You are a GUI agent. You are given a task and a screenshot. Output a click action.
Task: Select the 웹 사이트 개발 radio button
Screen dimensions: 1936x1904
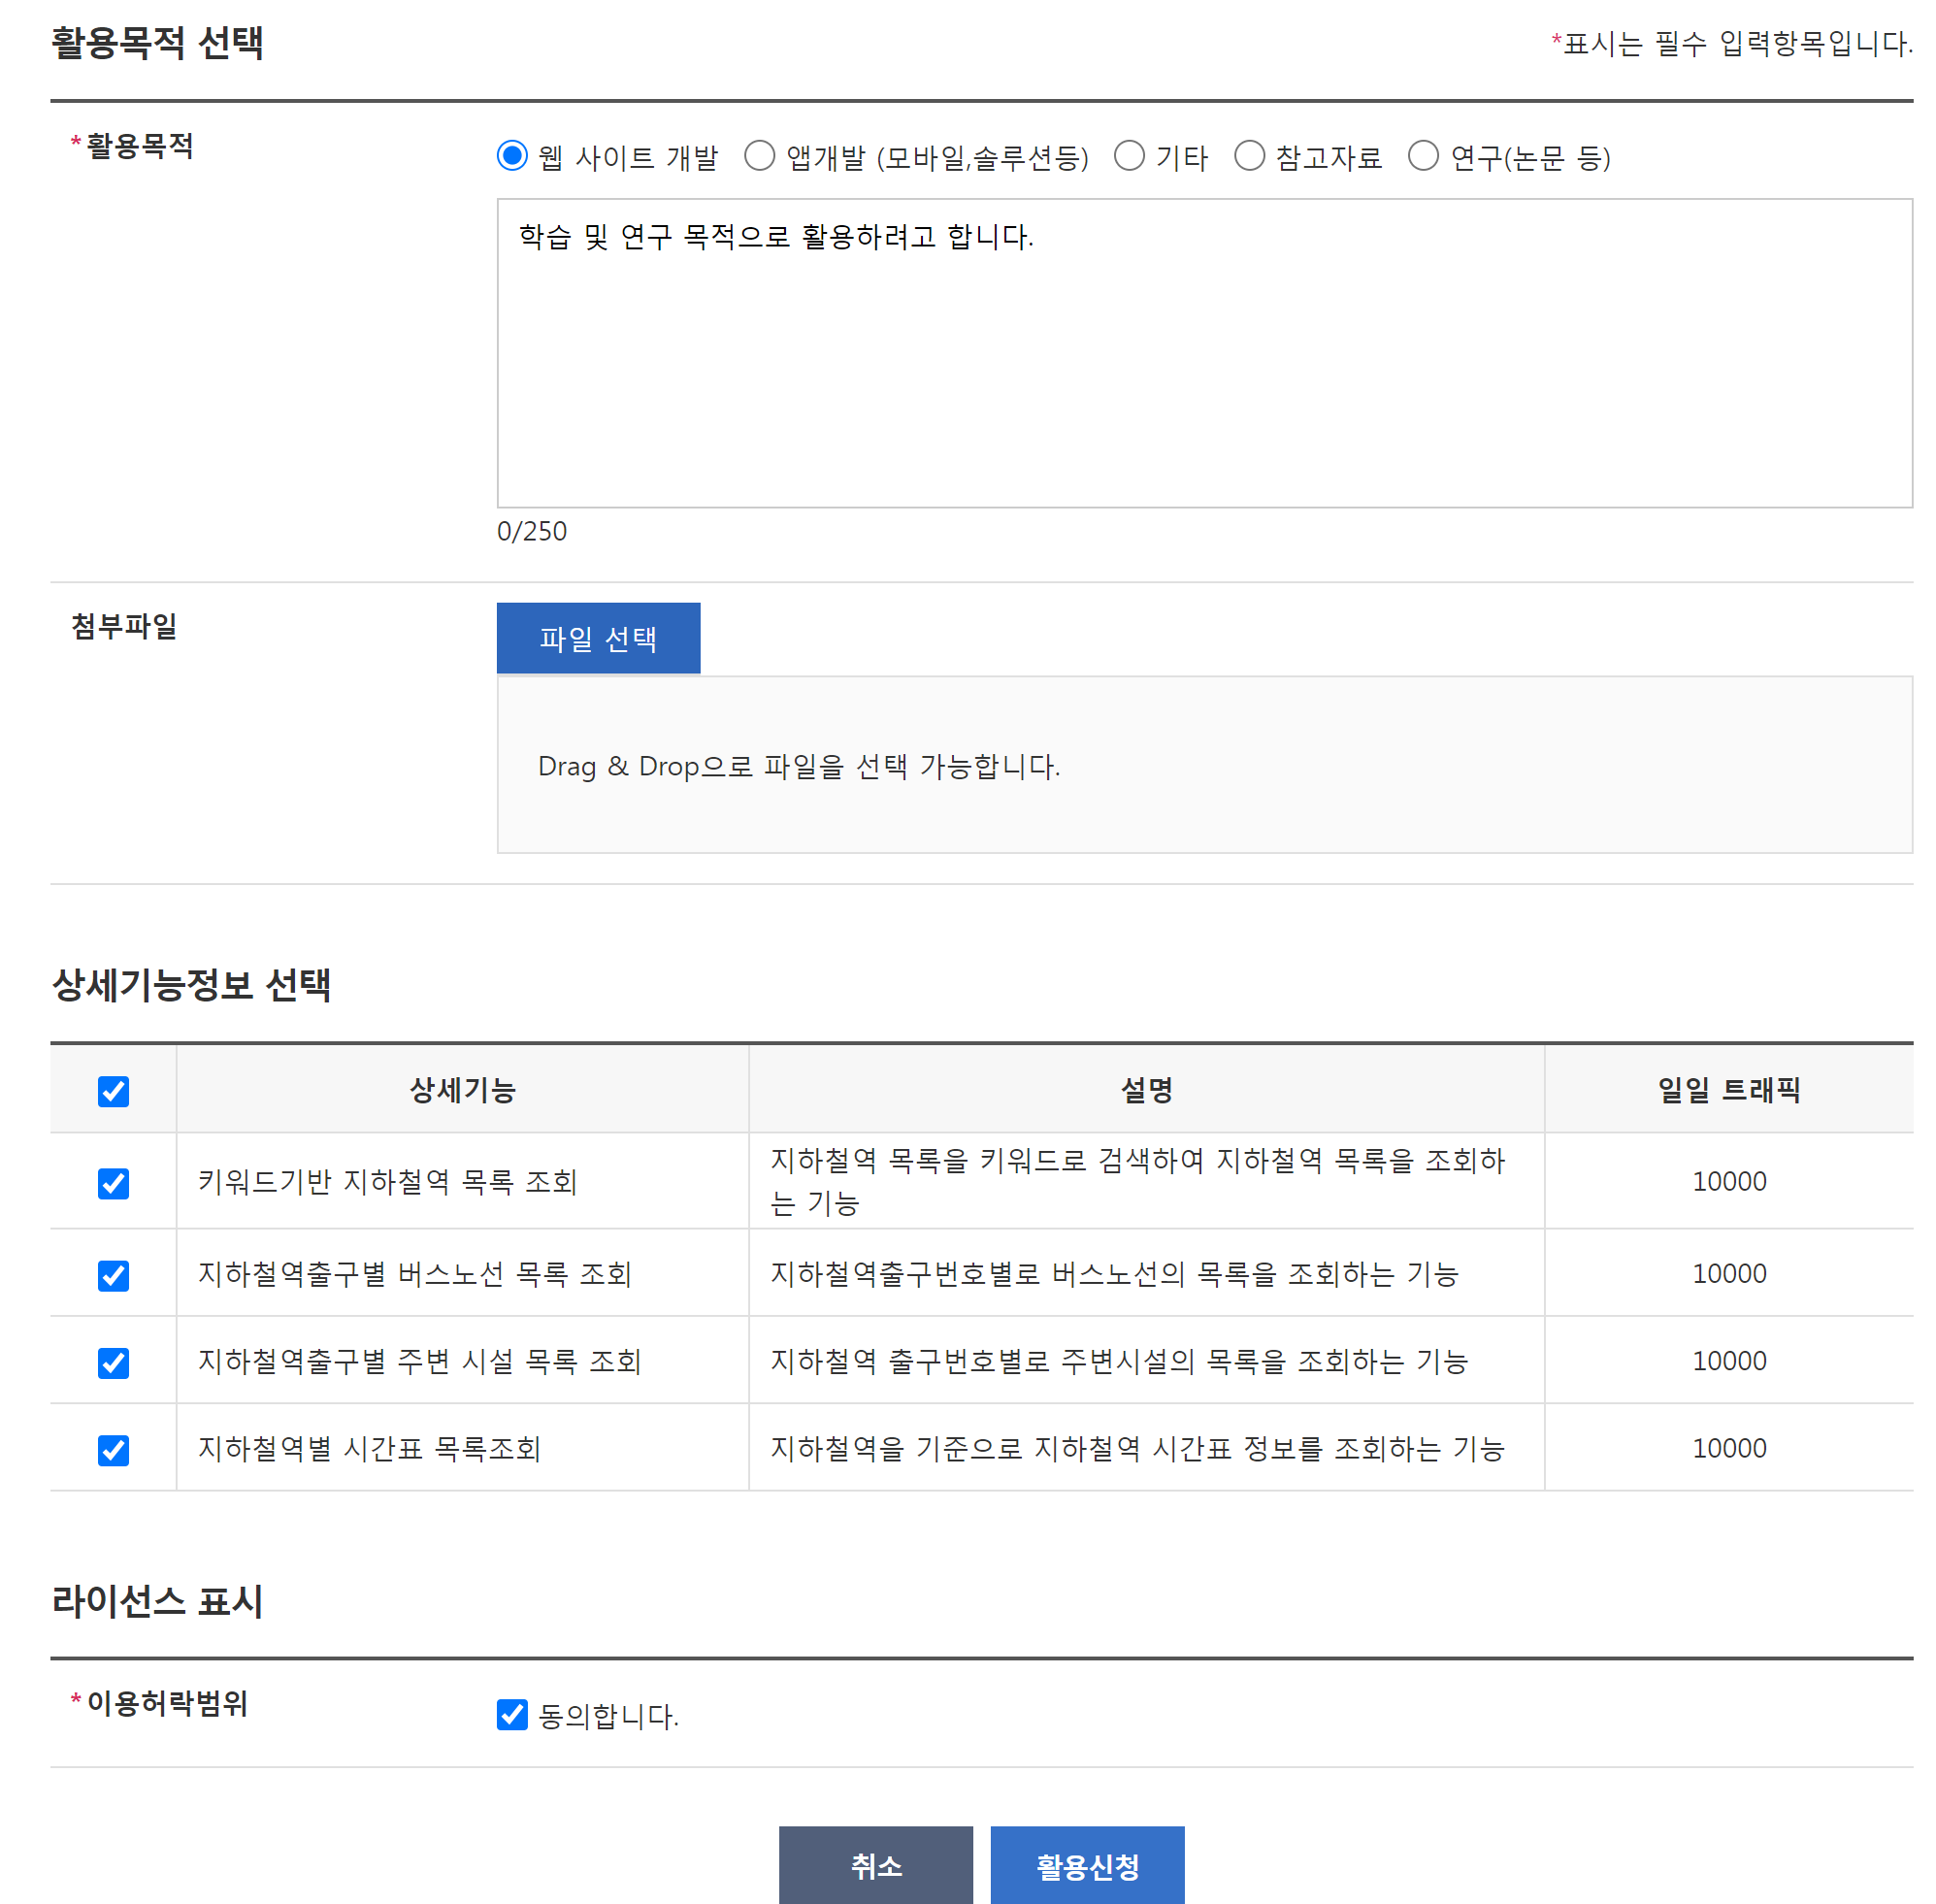[512, 156]
